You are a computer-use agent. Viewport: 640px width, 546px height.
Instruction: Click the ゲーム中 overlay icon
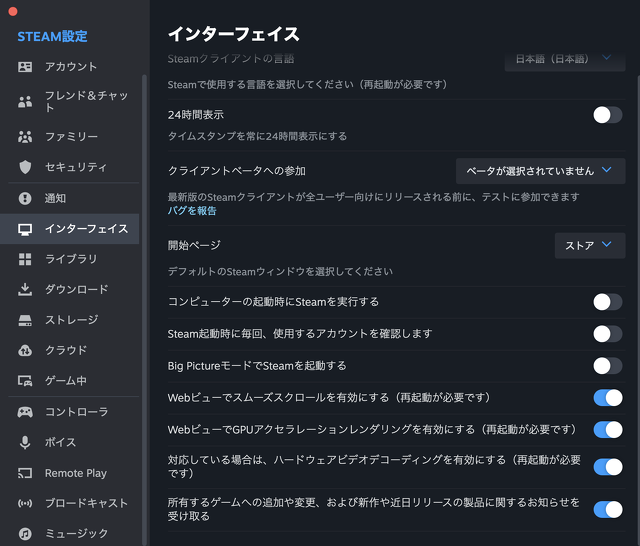click(25, 381)
